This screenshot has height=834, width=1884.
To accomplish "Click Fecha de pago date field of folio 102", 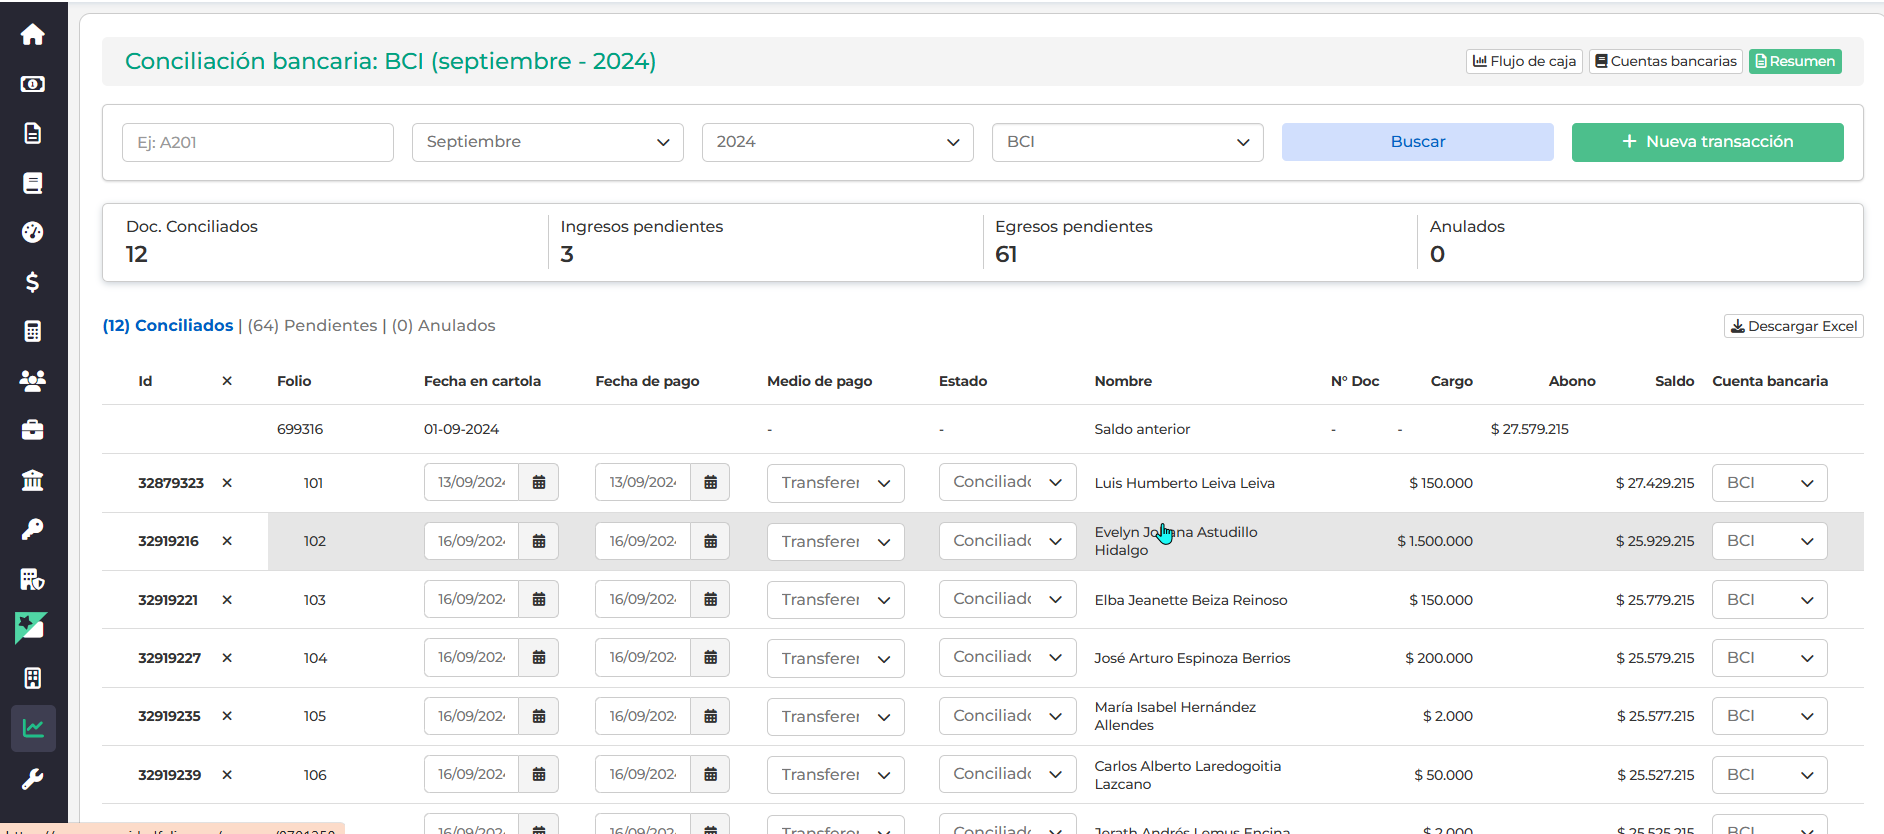I will click(643, 541).
